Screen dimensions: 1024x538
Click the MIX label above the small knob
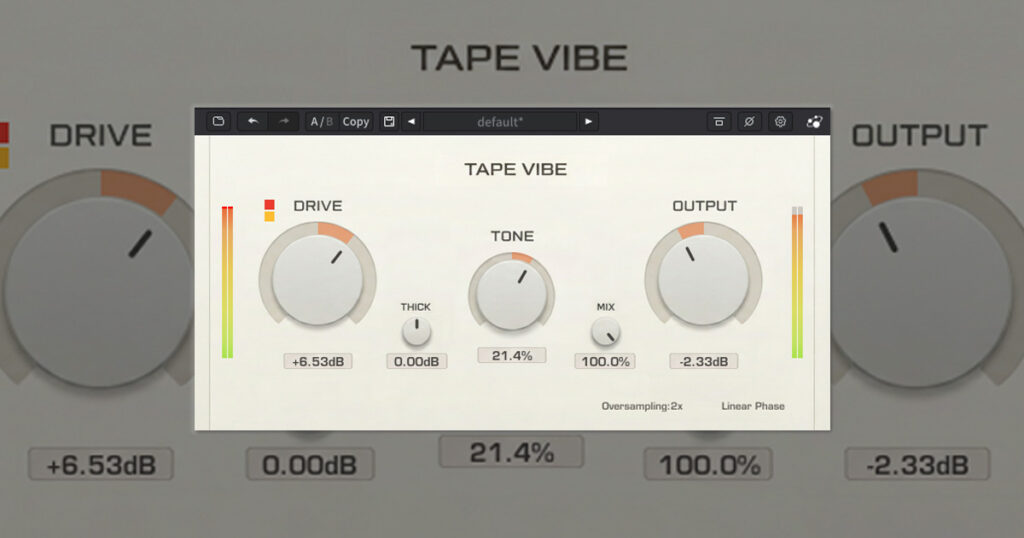pos(605,306)
